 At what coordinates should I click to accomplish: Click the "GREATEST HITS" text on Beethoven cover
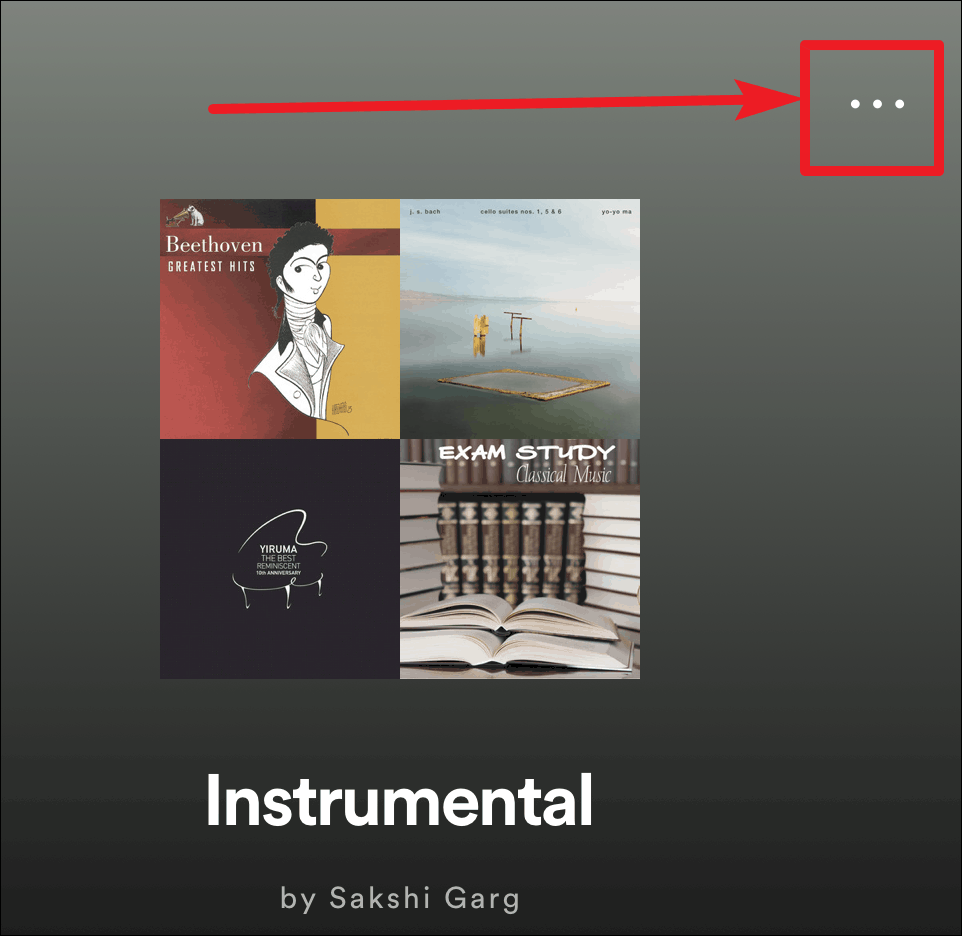click(212, 266)
